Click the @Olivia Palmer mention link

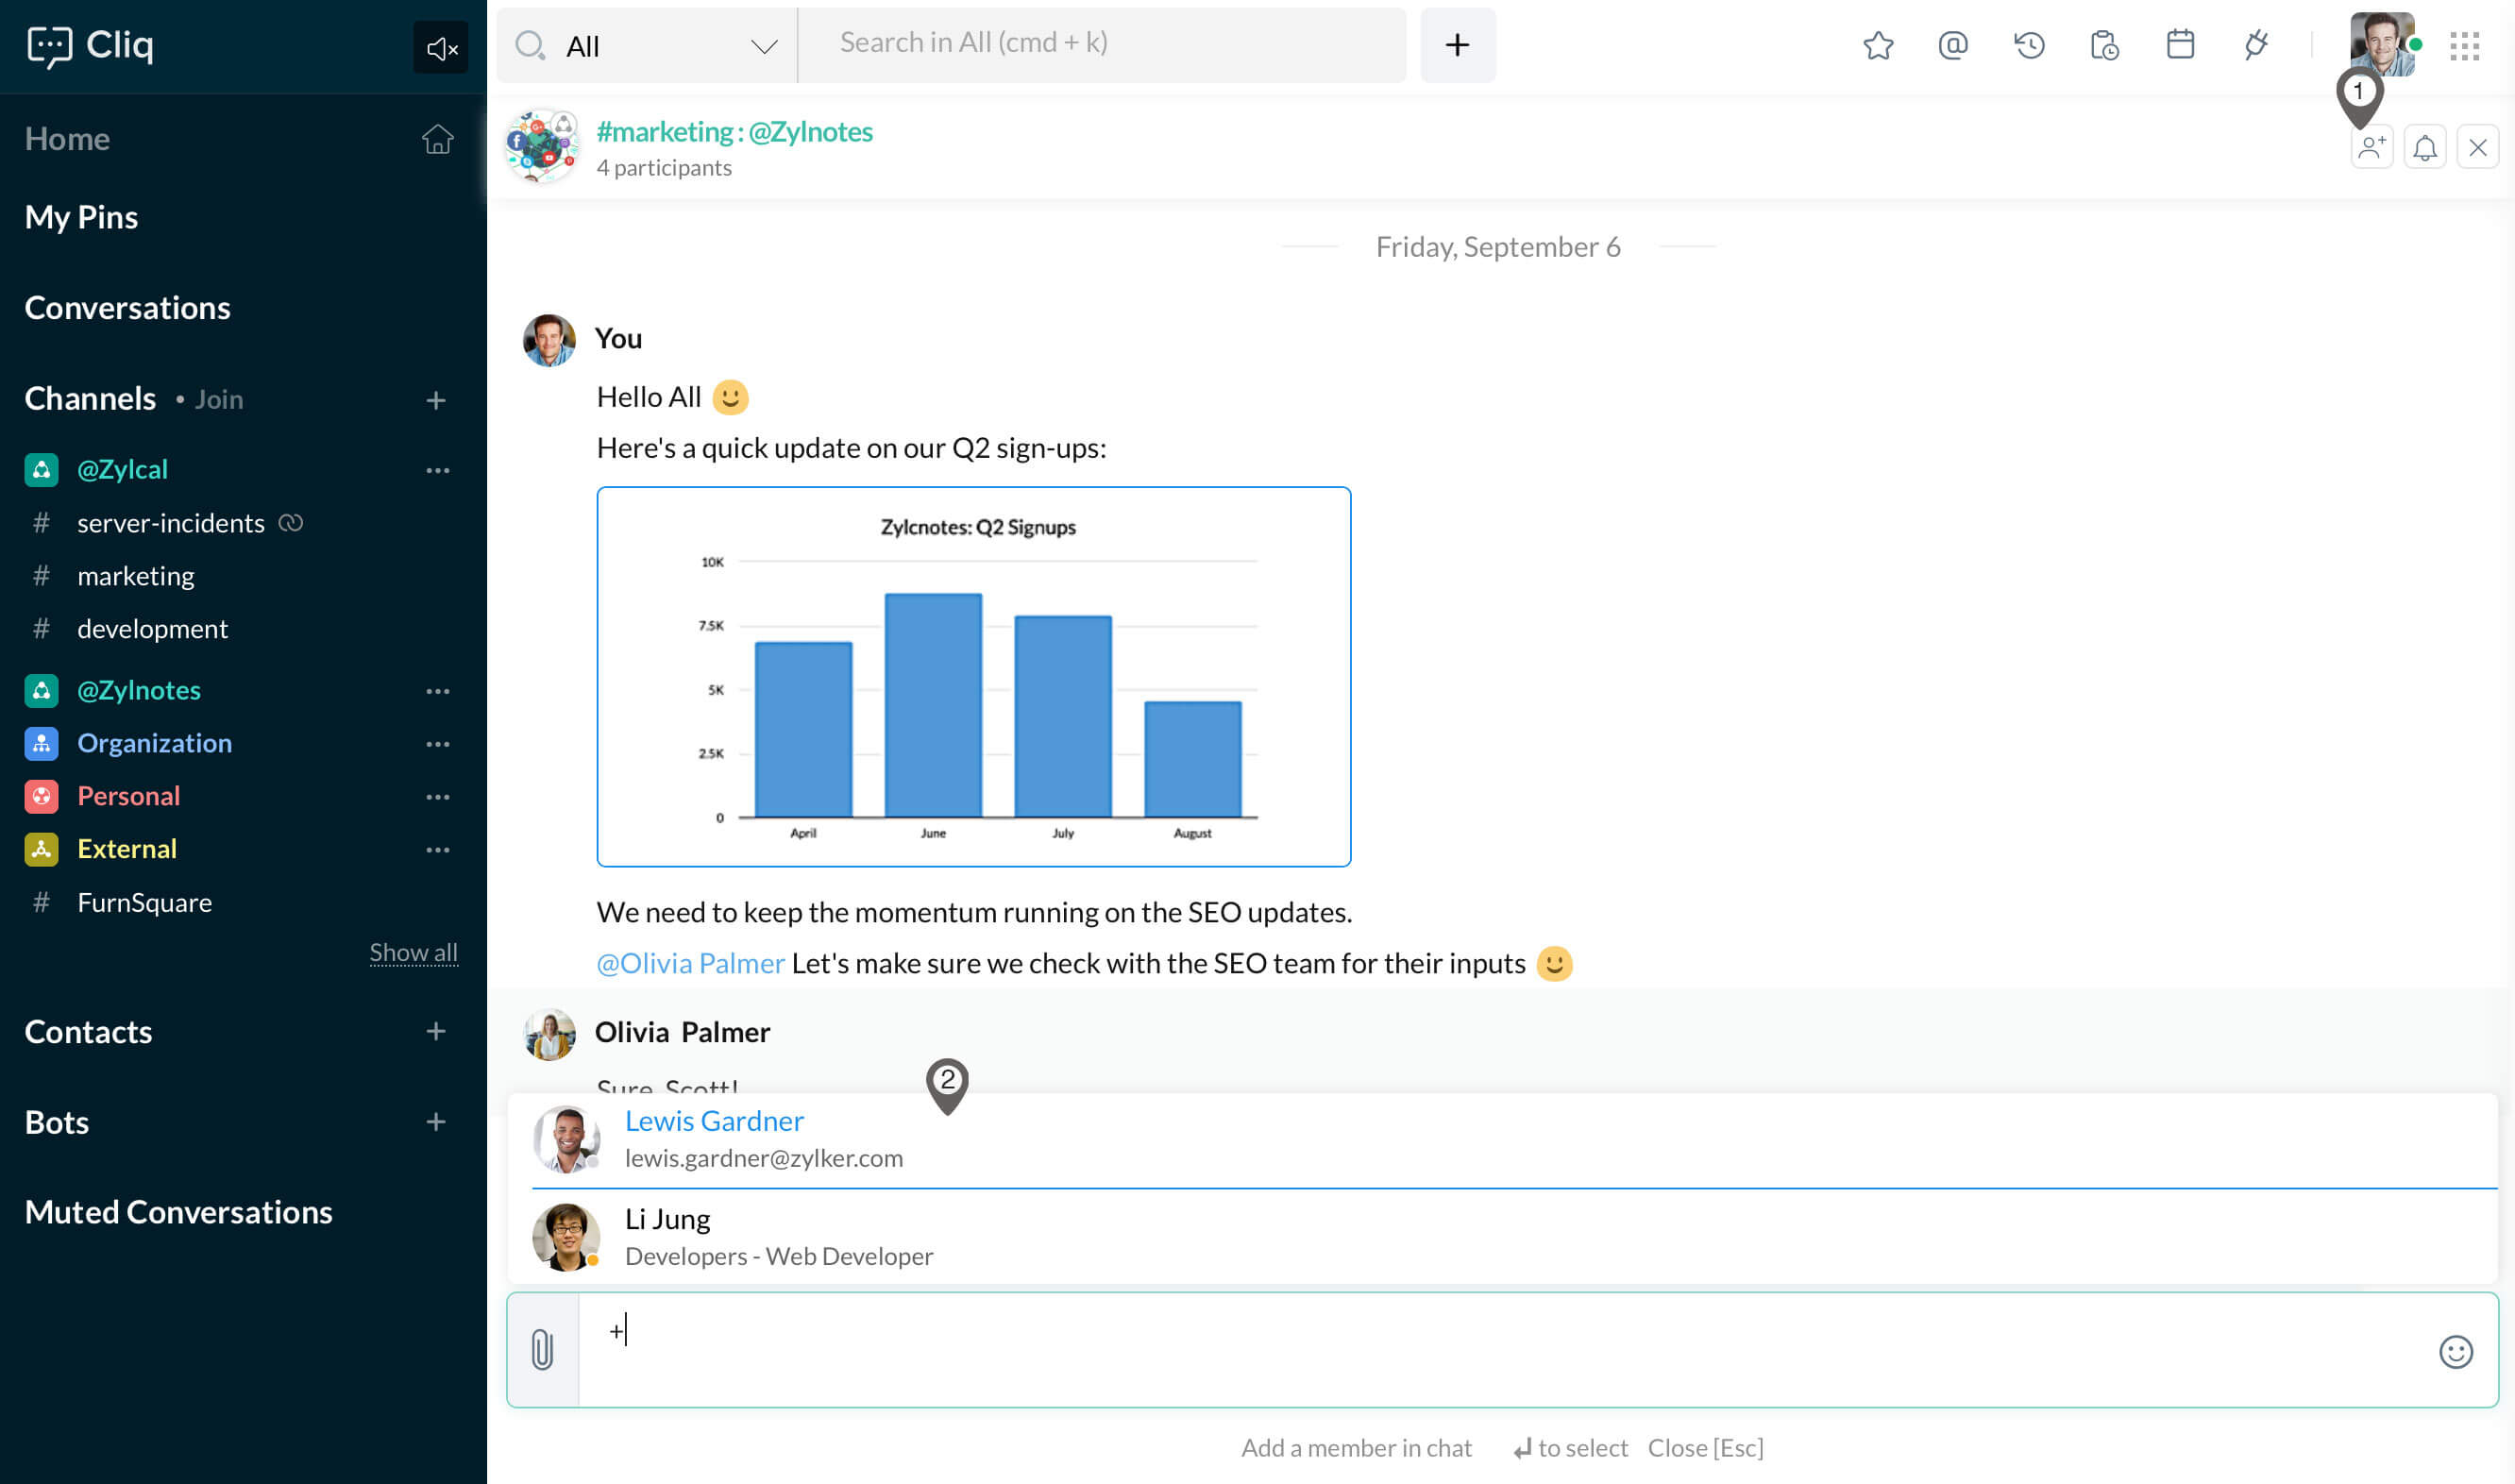click(x=690, y=963)
